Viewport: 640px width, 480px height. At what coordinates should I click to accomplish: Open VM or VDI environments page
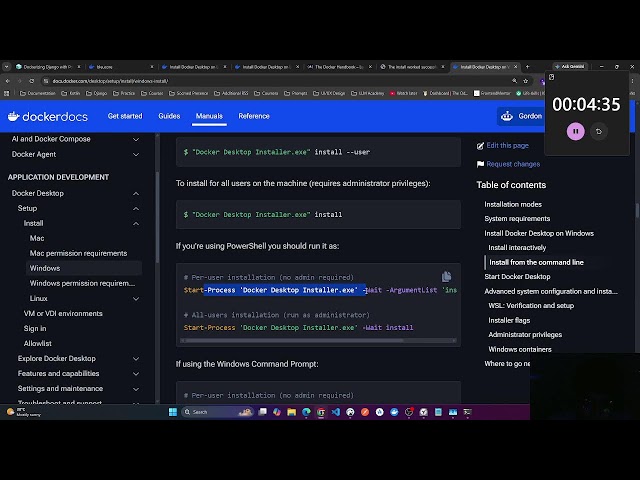(x=63, y=313)
